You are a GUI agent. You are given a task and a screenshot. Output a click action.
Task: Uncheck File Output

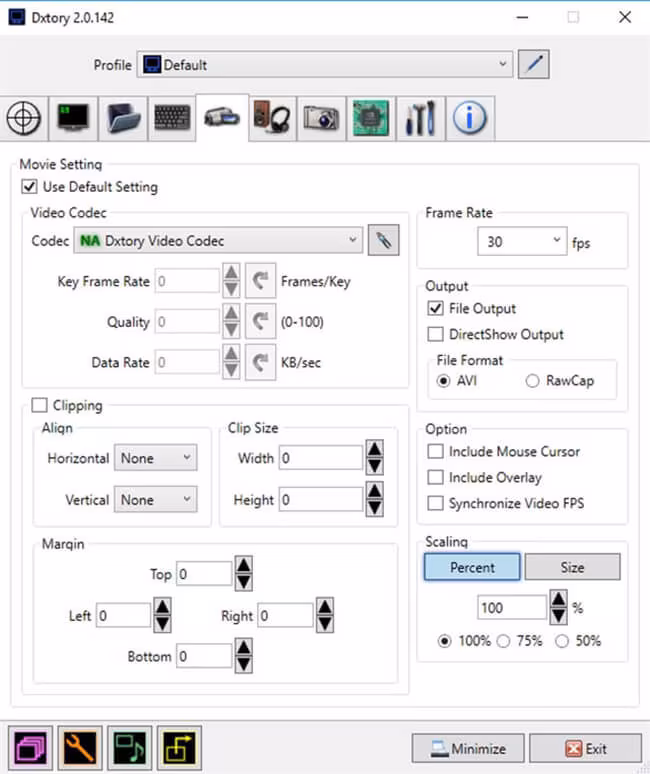(435, 309)
